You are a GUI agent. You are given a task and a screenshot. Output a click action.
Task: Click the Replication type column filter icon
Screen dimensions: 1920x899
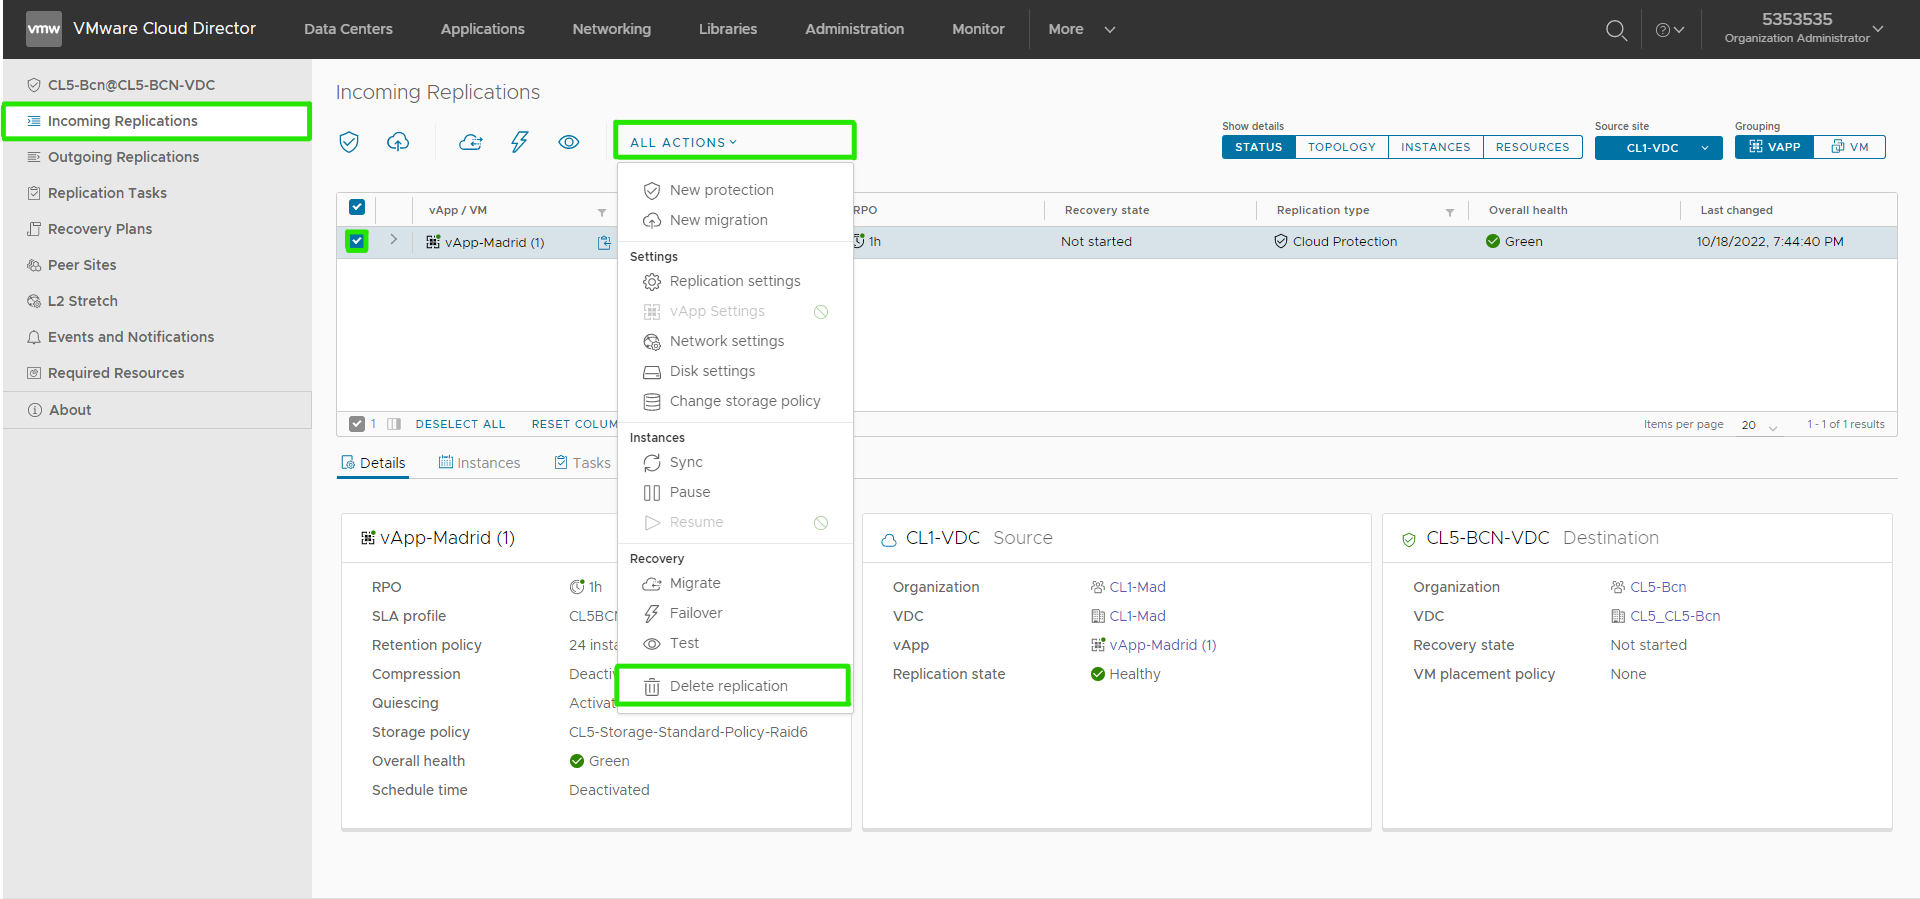pyautogui.click(x=1450, y=212)
